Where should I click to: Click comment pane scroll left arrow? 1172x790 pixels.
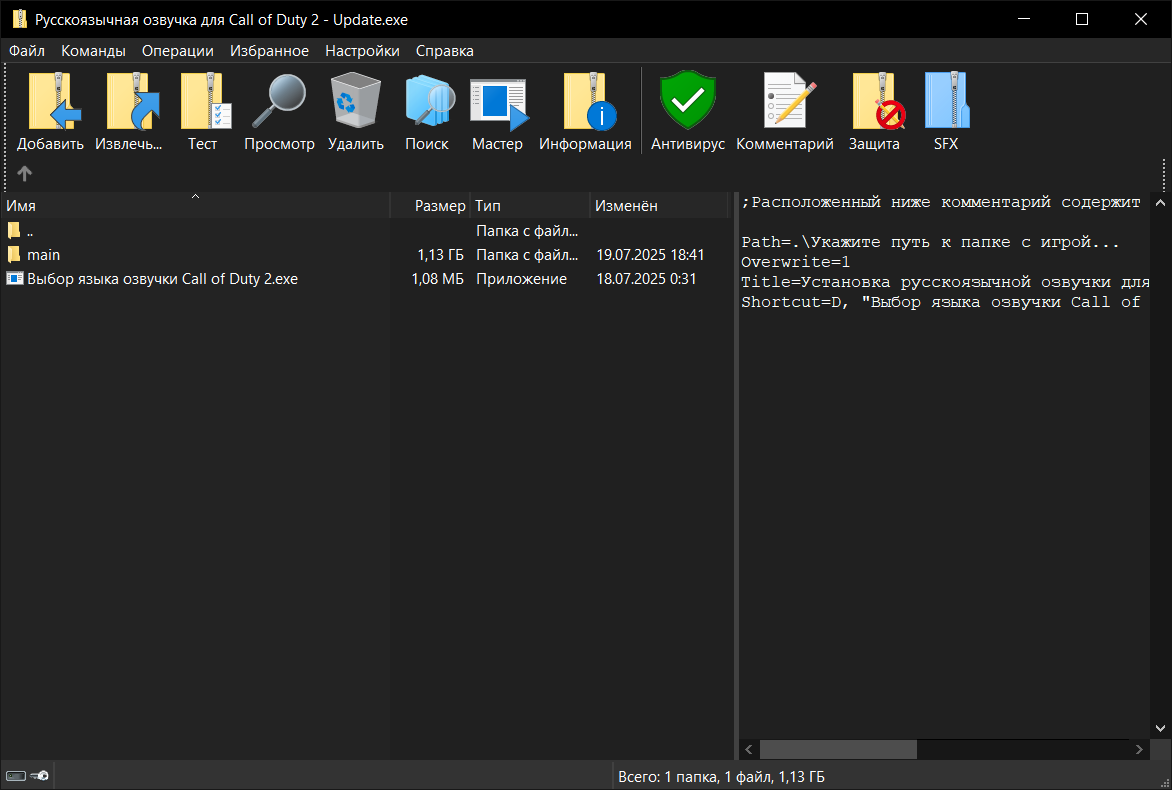749,749
